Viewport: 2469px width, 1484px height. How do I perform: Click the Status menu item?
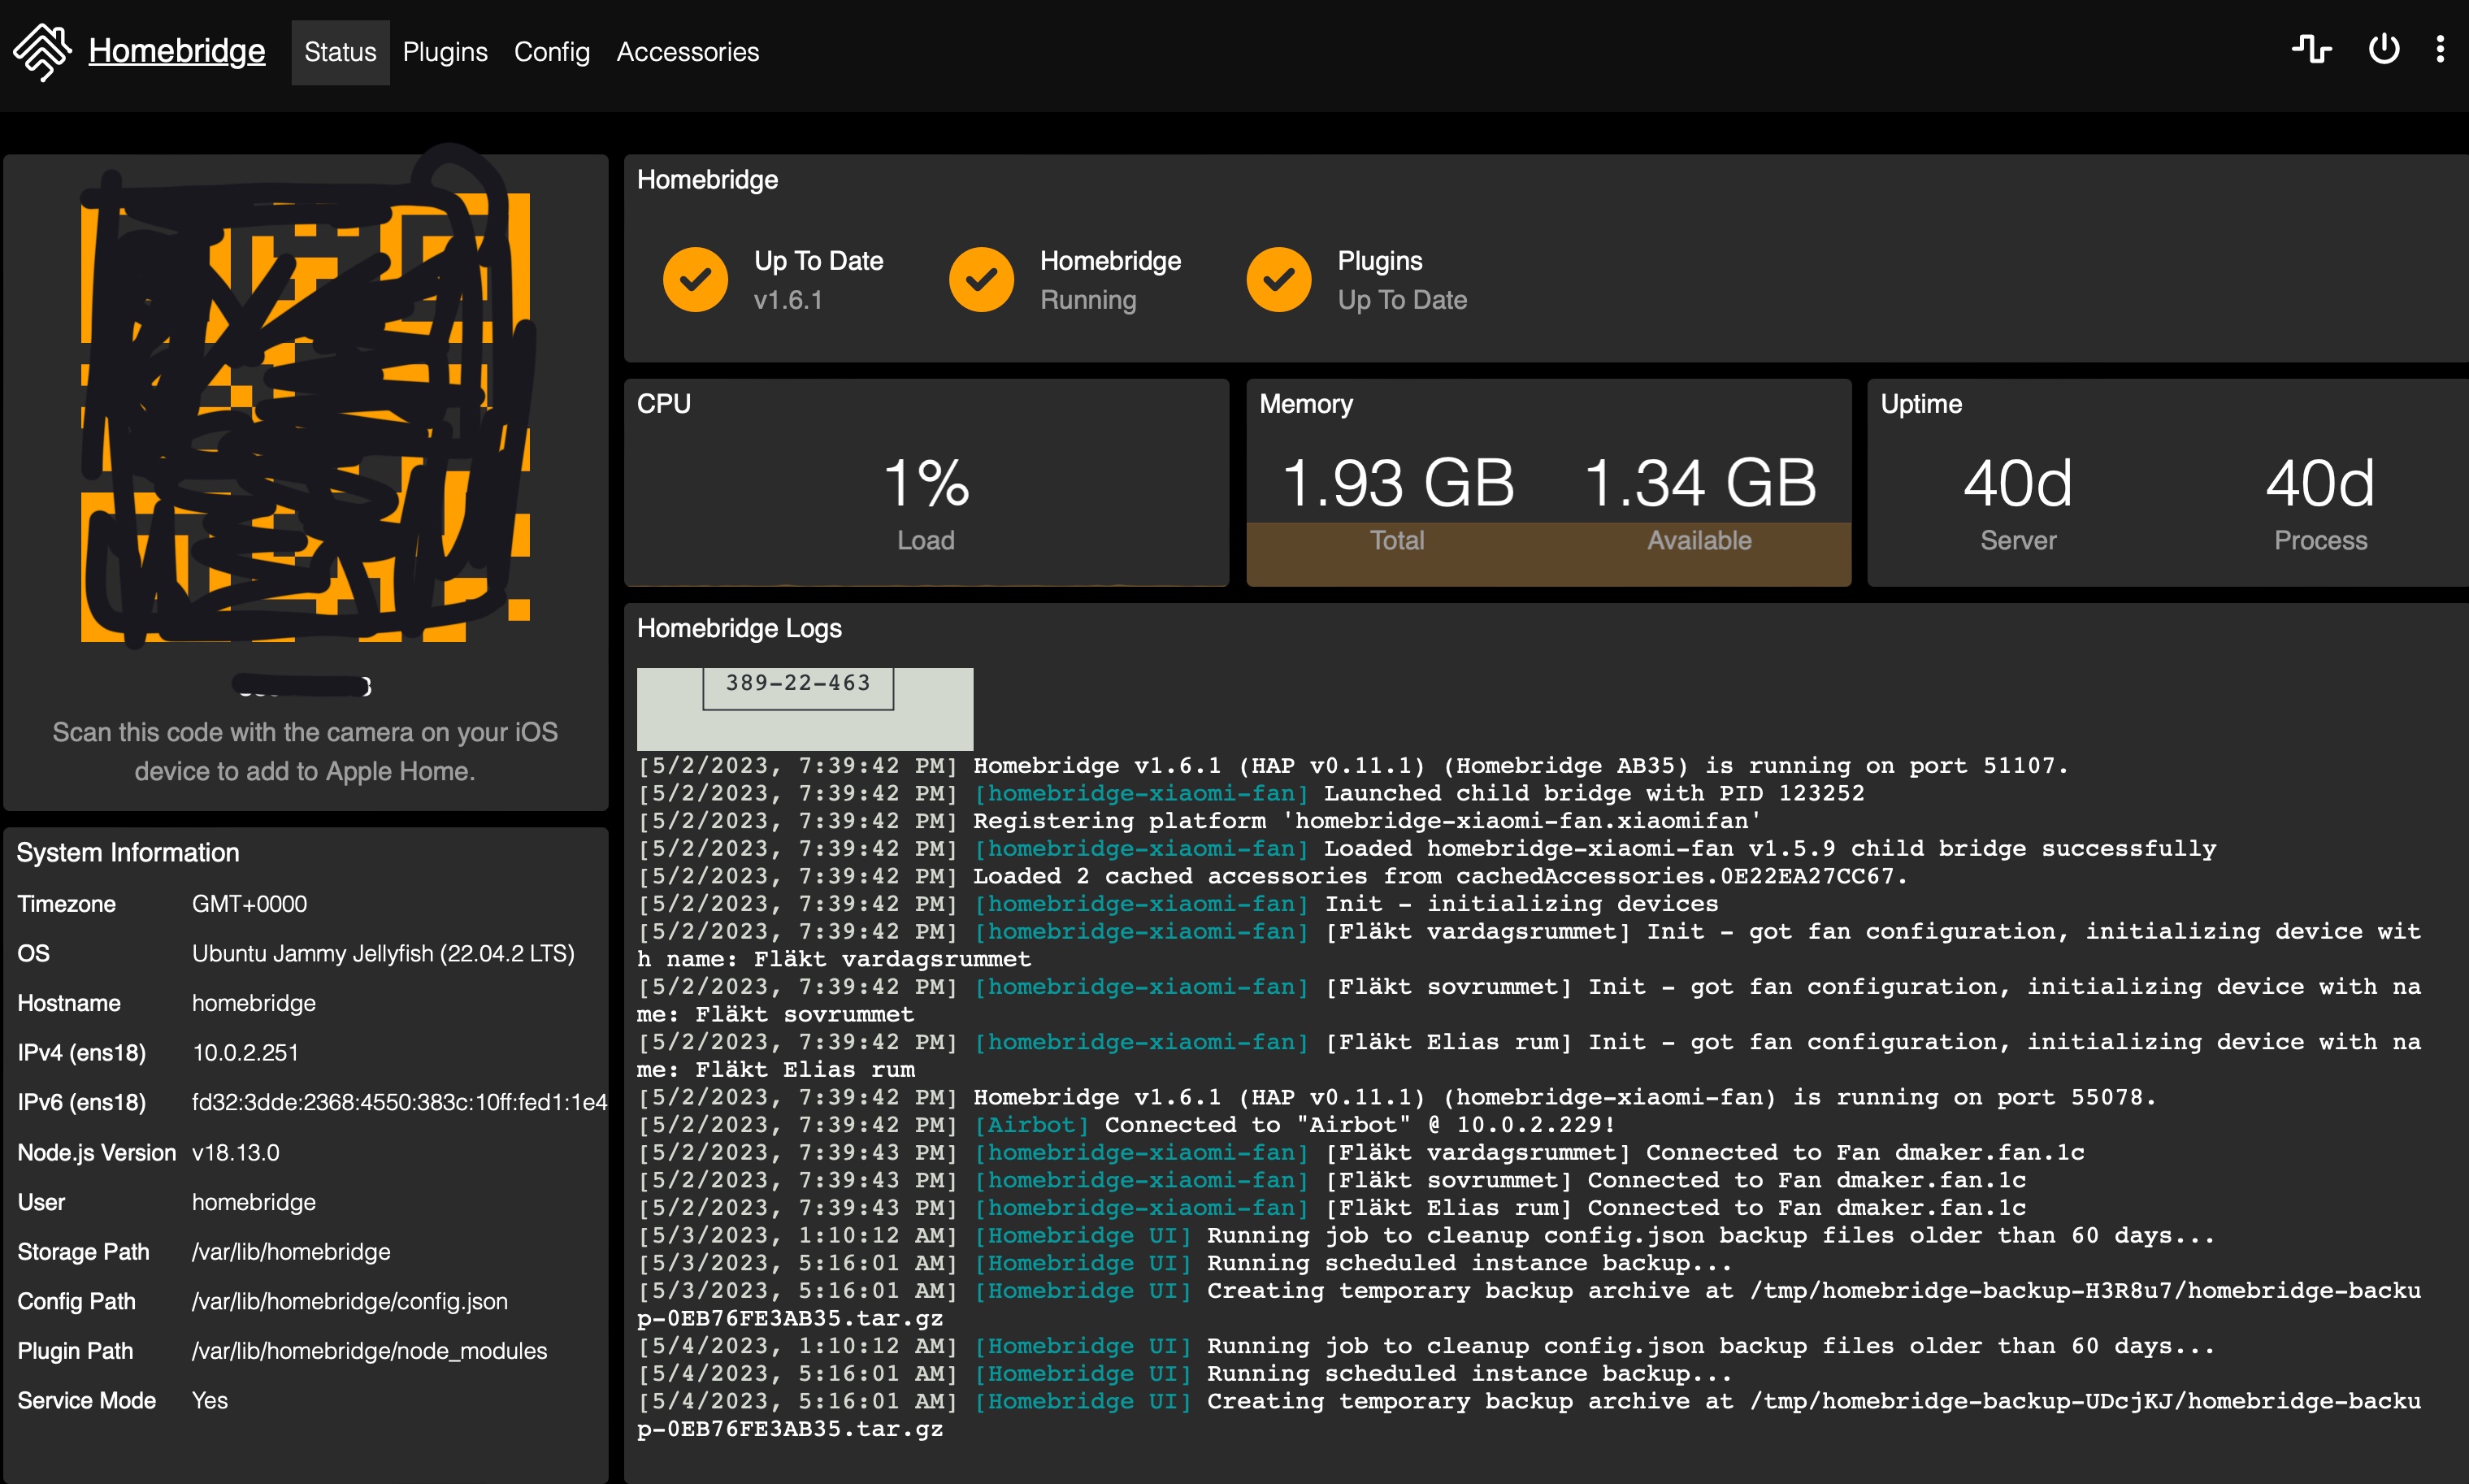[x=339, y=51]
